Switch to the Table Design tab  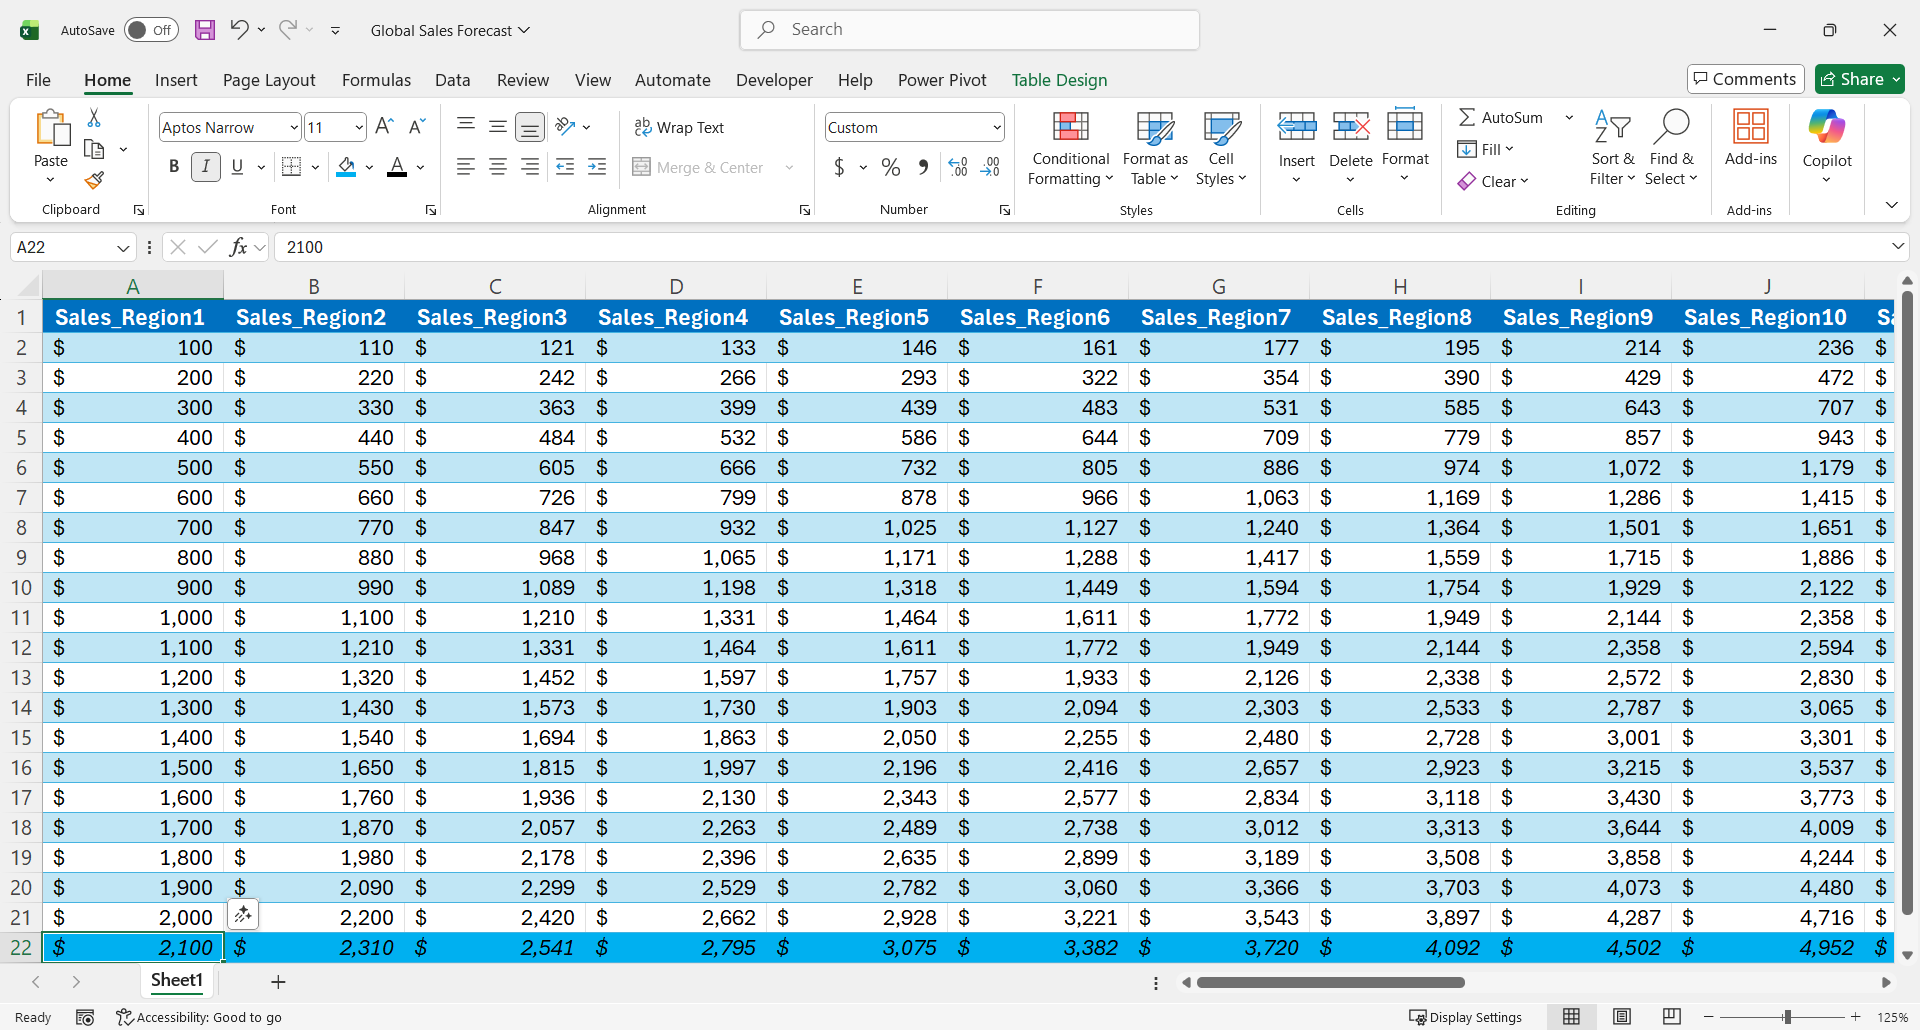(x=1059, y=80)
